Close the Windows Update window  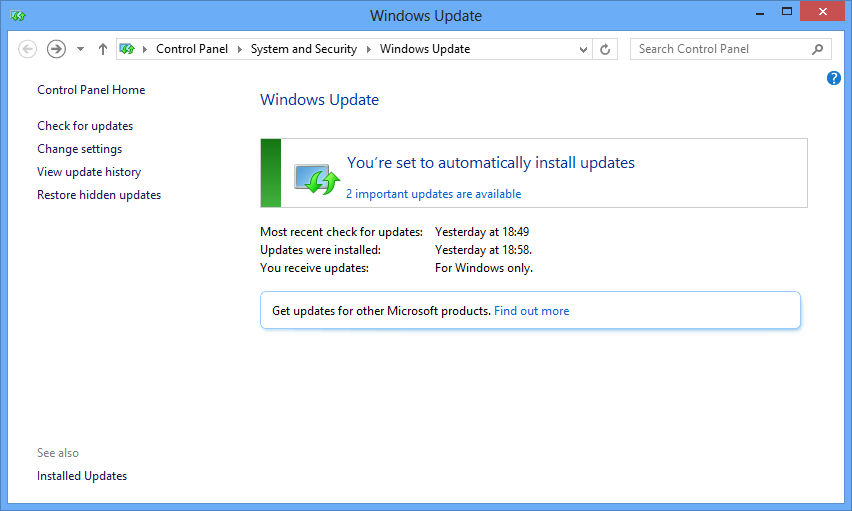823,11
